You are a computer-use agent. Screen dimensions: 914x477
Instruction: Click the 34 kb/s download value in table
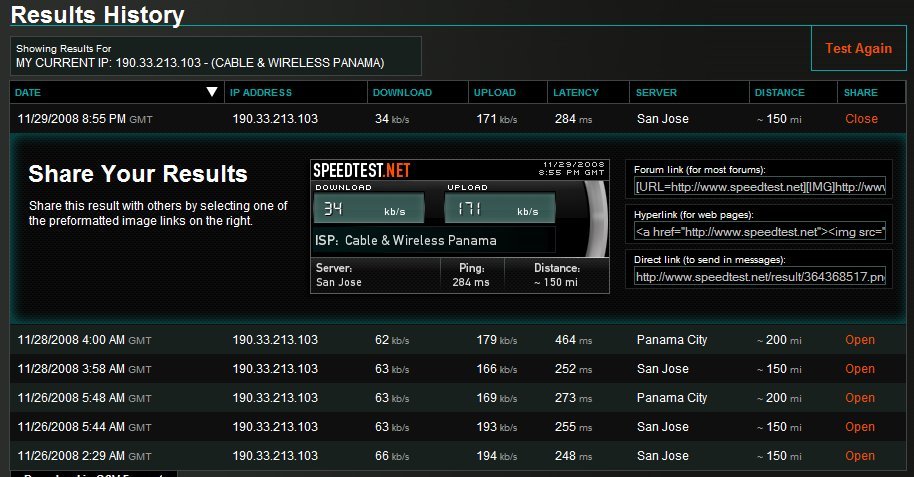[392, 119]
